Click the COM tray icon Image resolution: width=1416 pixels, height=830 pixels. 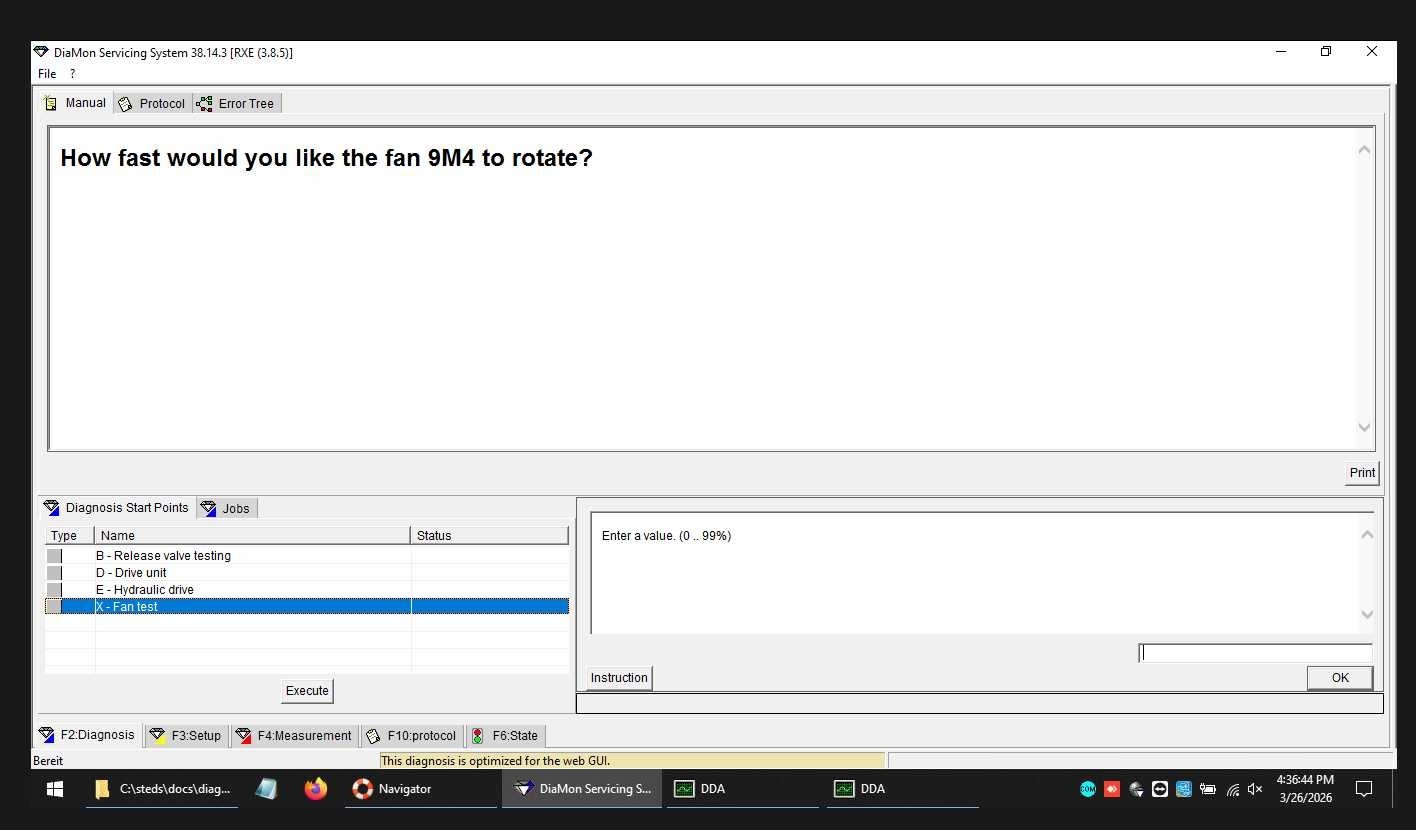(x=1088, y=789)
